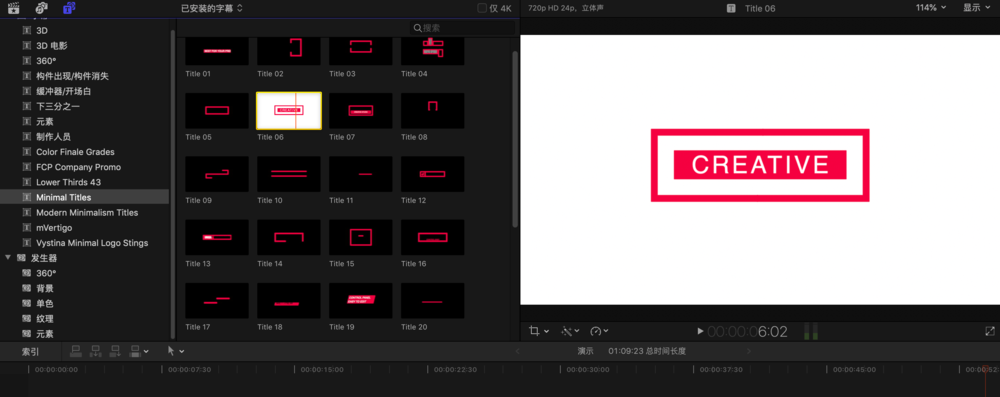Open the Photos and Audio sidebar icon
The image size is (1000, 397).
tap(41, 8)
